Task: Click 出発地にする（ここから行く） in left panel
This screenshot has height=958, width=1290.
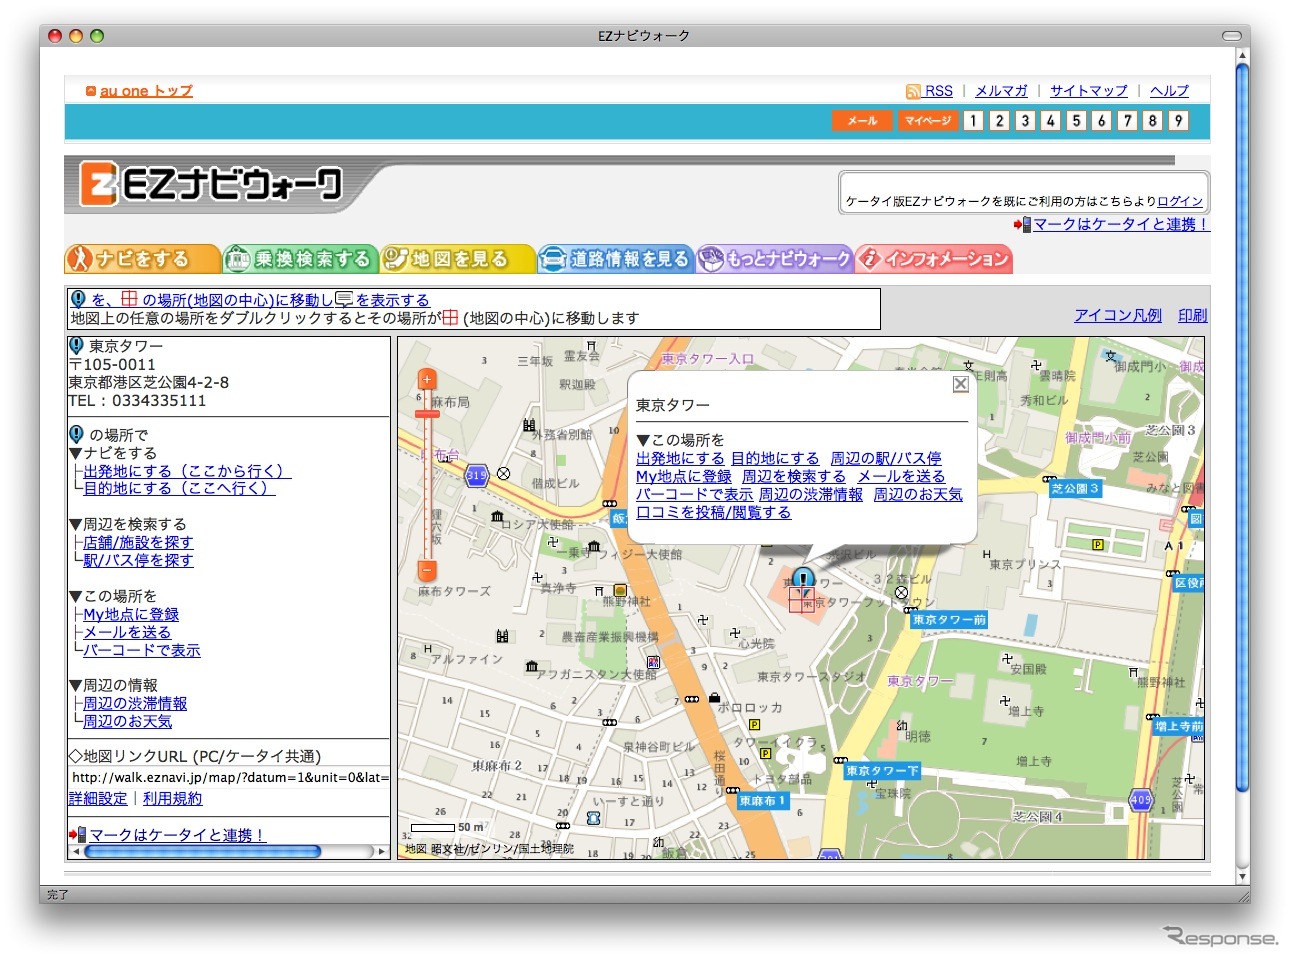Action: 187,471
